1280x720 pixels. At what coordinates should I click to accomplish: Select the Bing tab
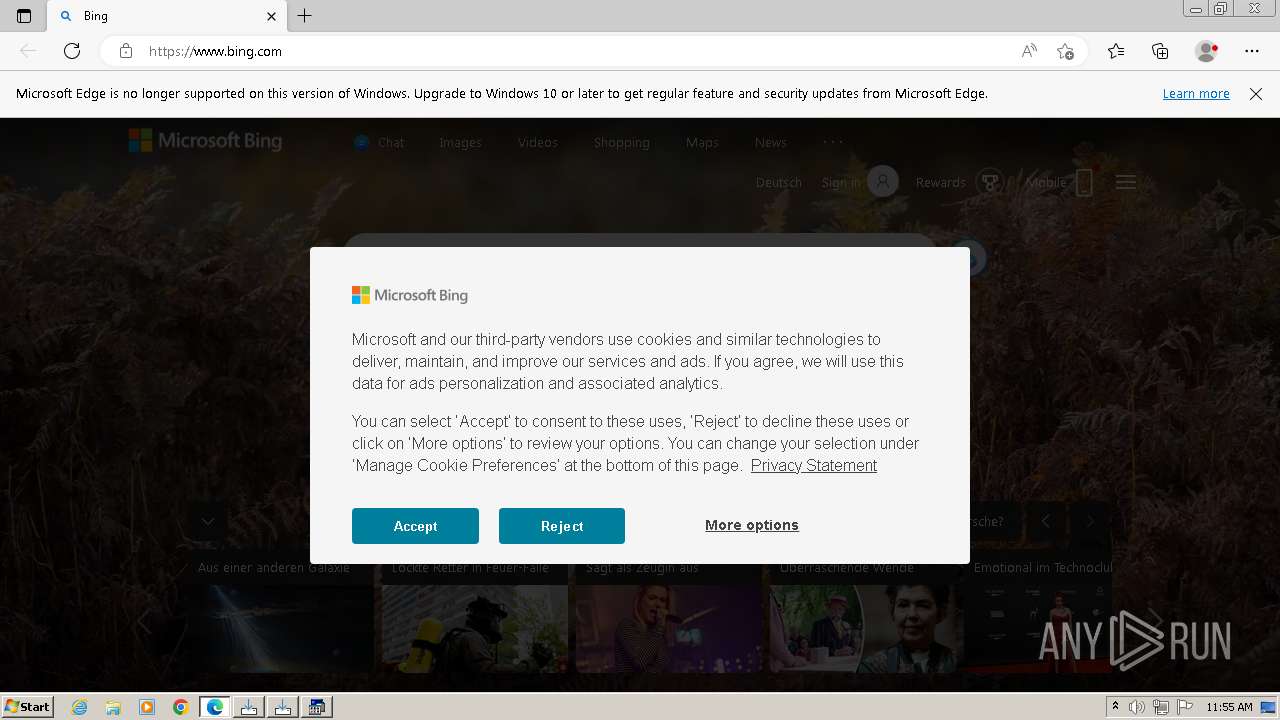(x=167, y=16)
